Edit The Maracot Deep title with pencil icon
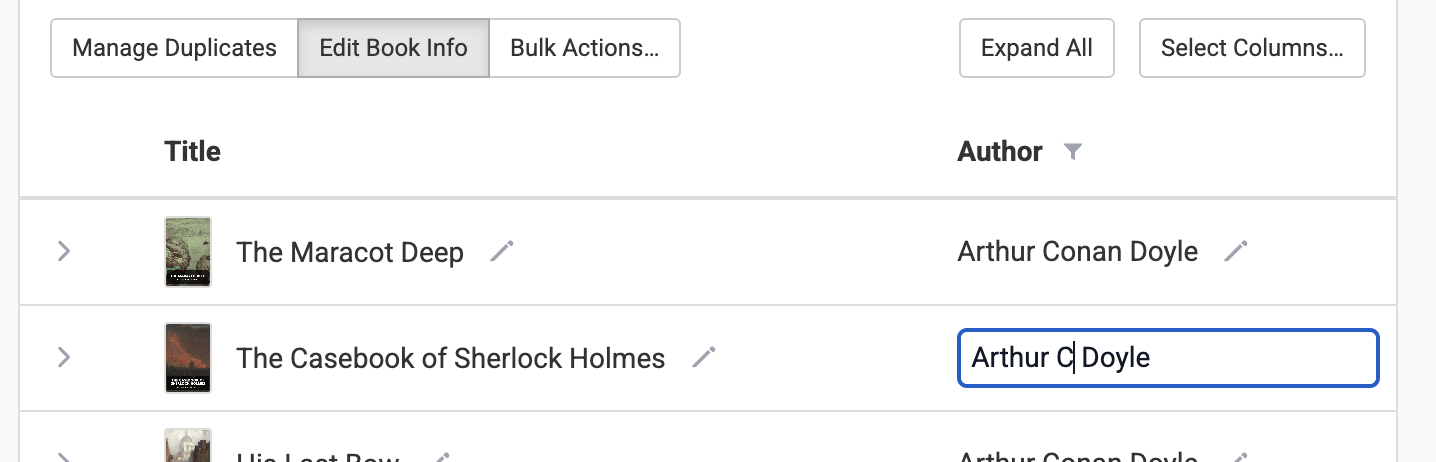1436x462 pixels. point(502,252)
